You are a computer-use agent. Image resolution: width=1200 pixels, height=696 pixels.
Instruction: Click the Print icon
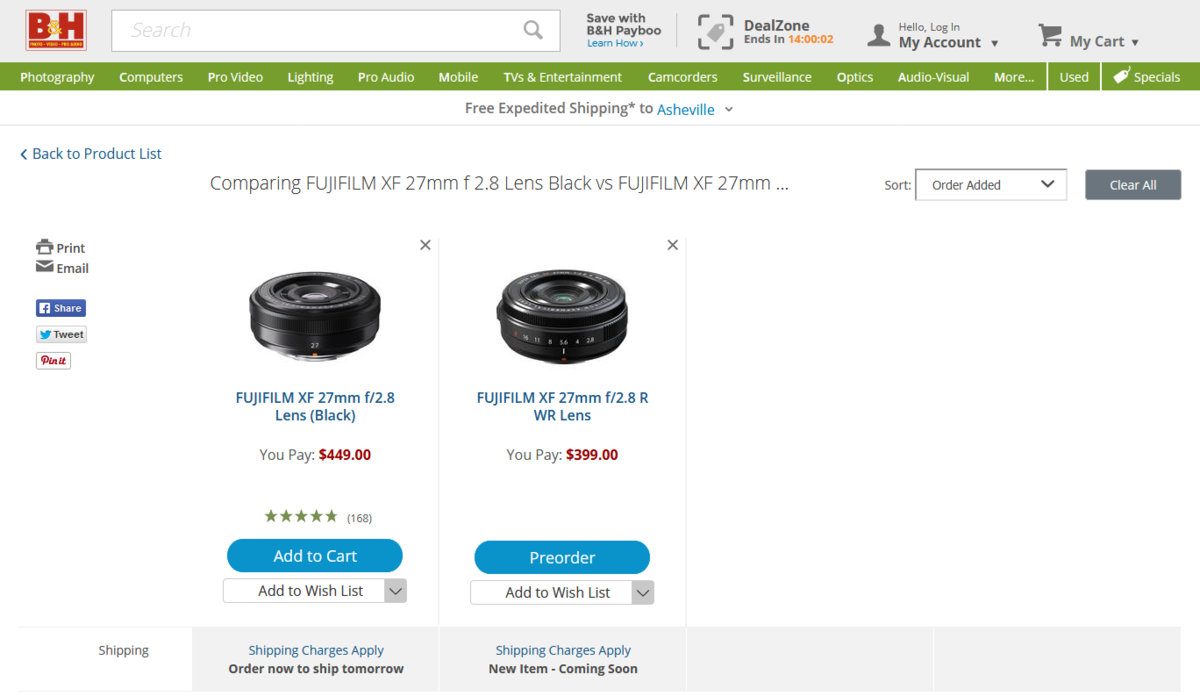tap(44, 247)
